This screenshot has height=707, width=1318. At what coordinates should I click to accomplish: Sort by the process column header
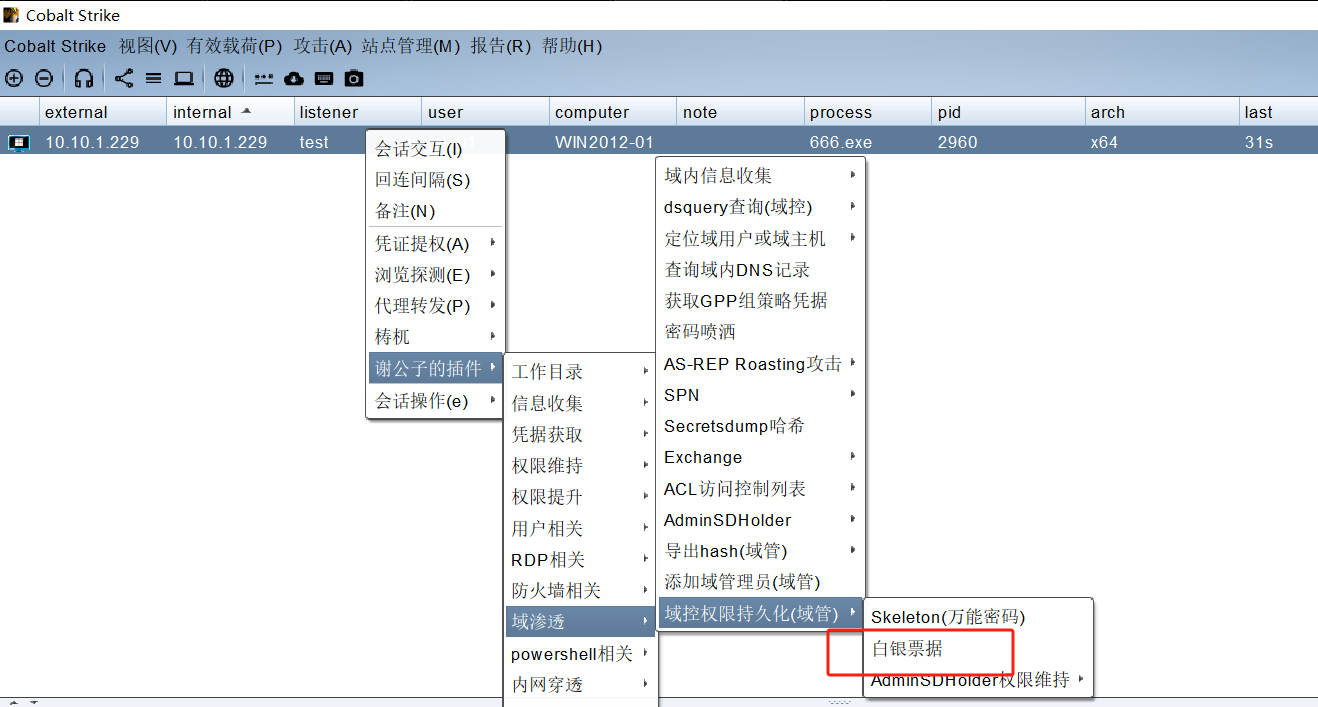click(x=869, y=112)
